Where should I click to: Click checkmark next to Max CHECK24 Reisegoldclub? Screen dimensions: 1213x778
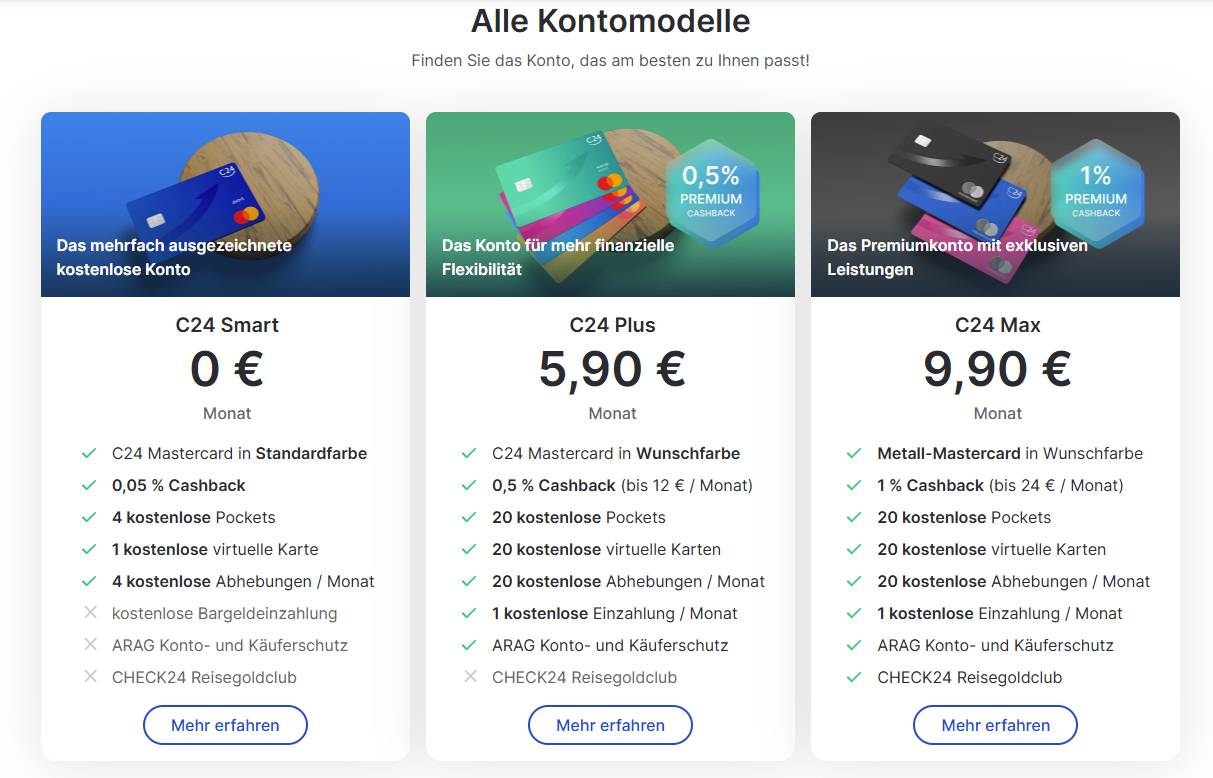[854, 677]
